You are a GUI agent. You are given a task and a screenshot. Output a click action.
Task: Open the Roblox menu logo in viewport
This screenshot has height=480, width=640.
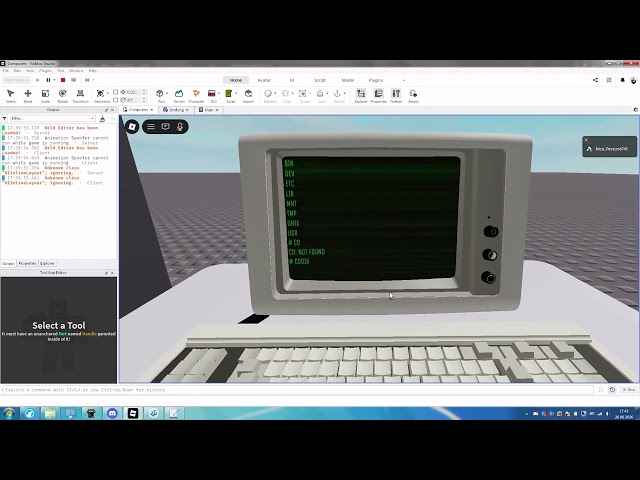[132, 127]
